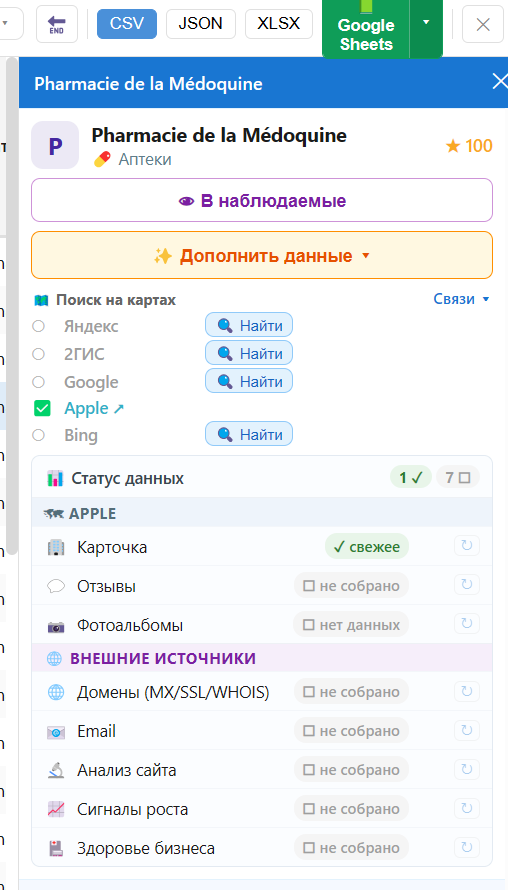
Task: Click не собрано in Домены row
Action: tap(351, 692)
